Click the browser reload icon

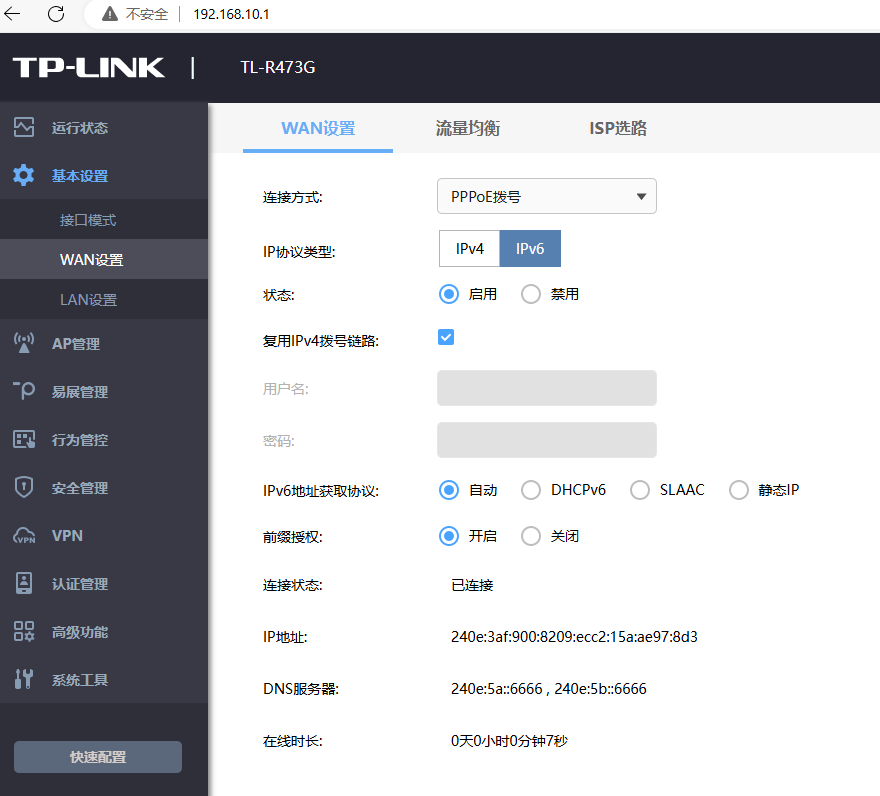56,14
